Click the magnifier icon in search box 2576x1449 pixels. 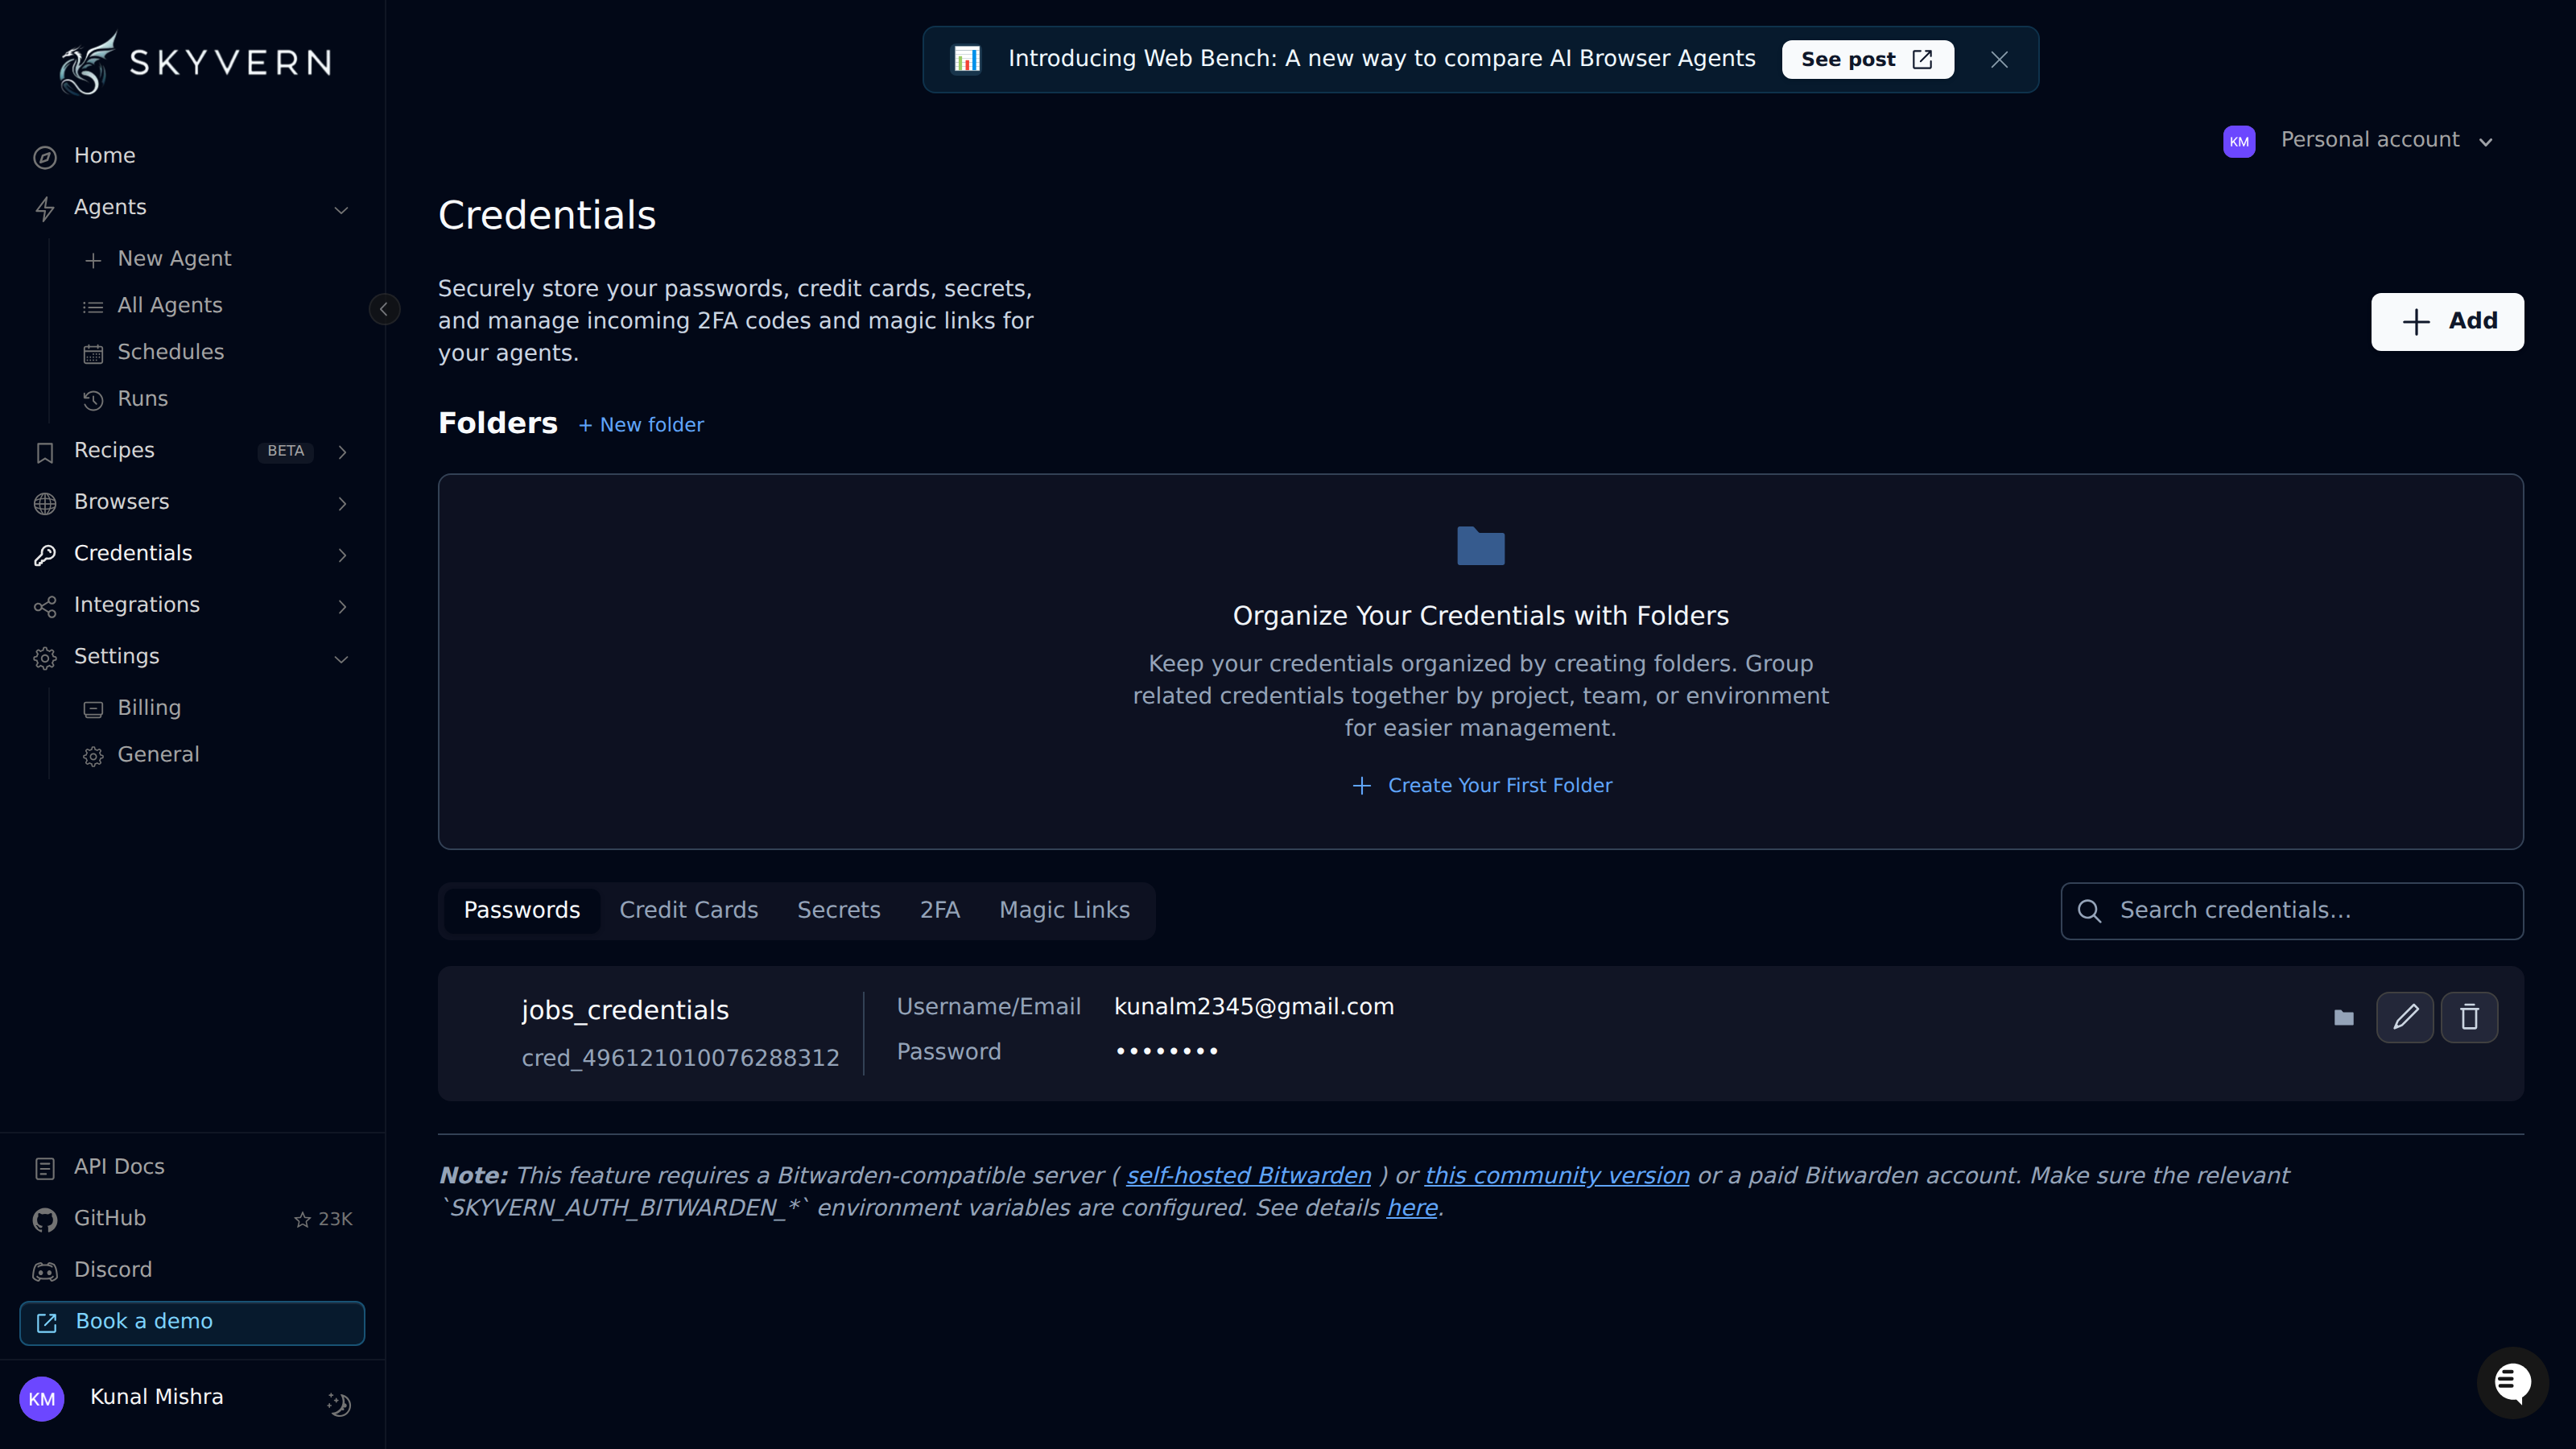coord(2089,911)
